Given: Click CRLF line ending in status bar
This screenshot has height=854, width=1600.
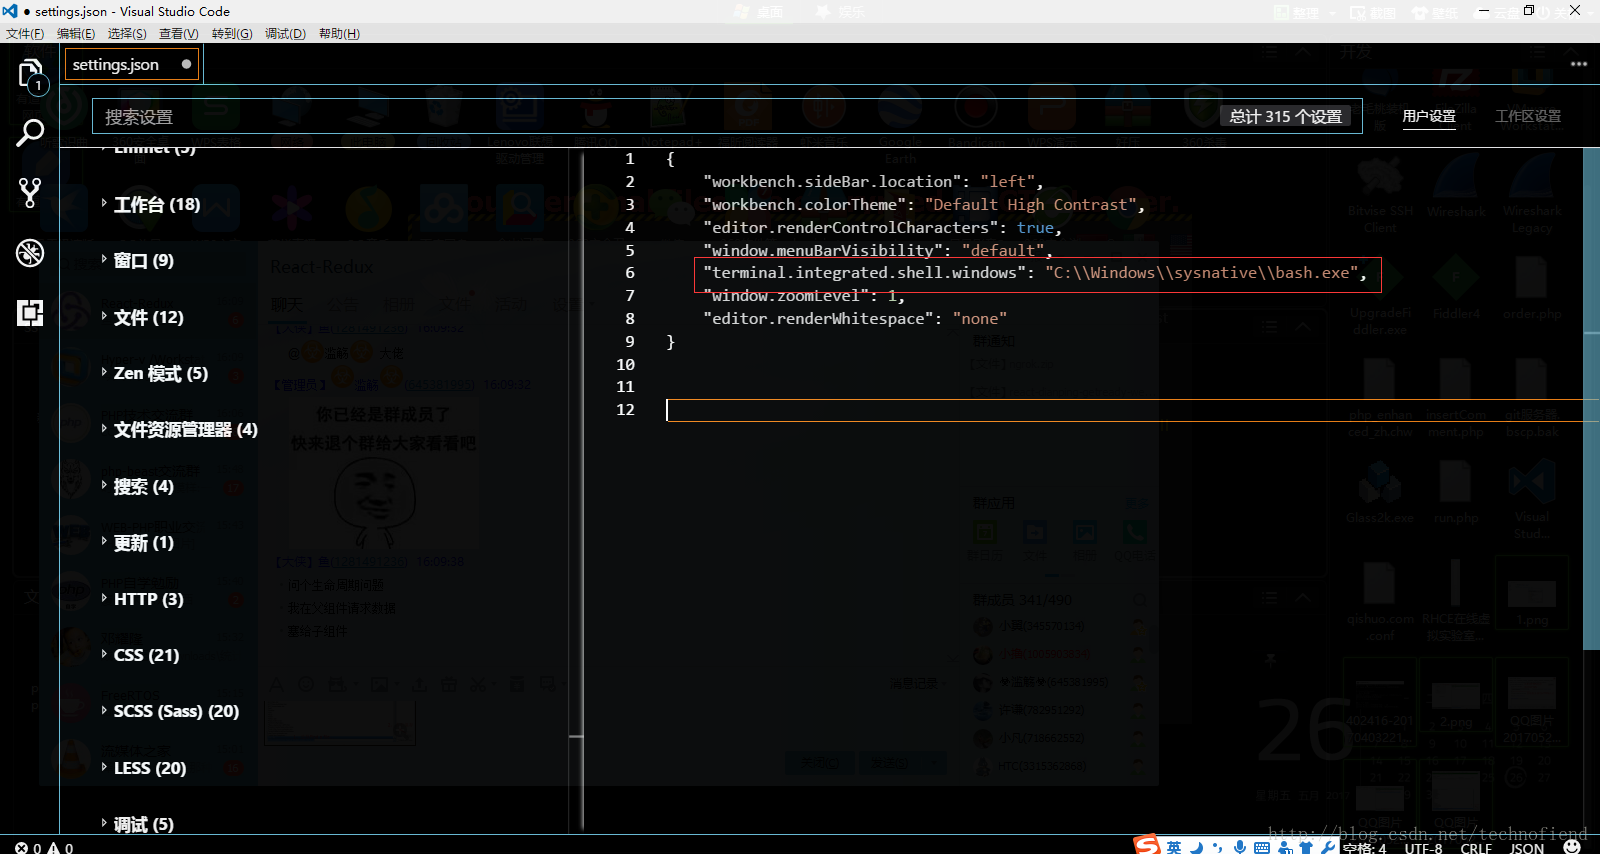Looking at the screenshot, I should coord(1476,847).
